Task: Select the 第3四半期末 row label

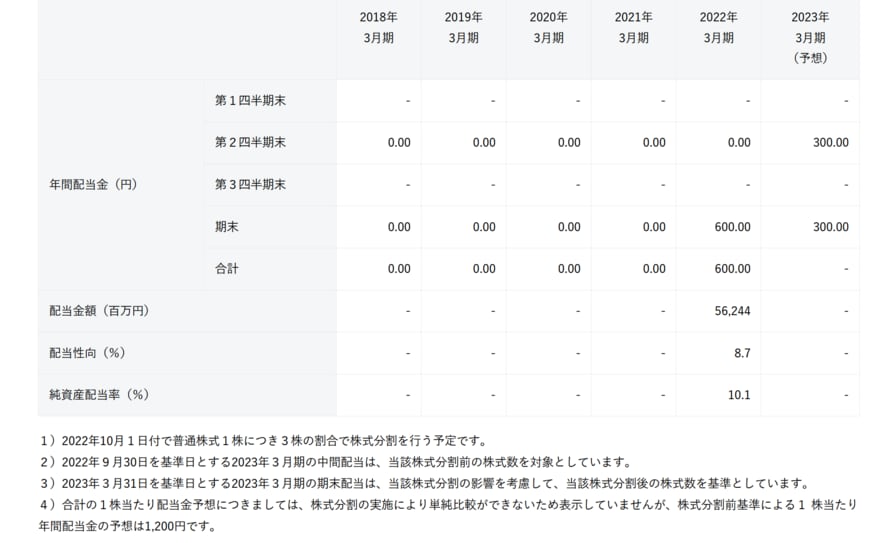Action: tap(250, 185)
